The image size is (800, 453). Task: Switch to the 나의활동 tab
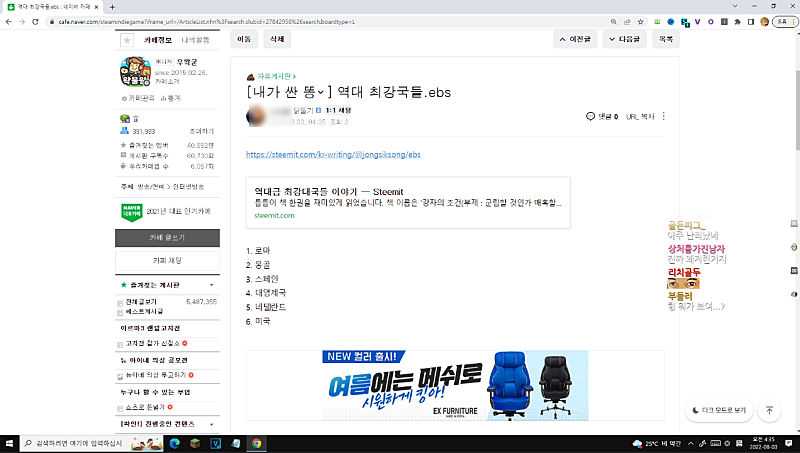click(195, 40)
